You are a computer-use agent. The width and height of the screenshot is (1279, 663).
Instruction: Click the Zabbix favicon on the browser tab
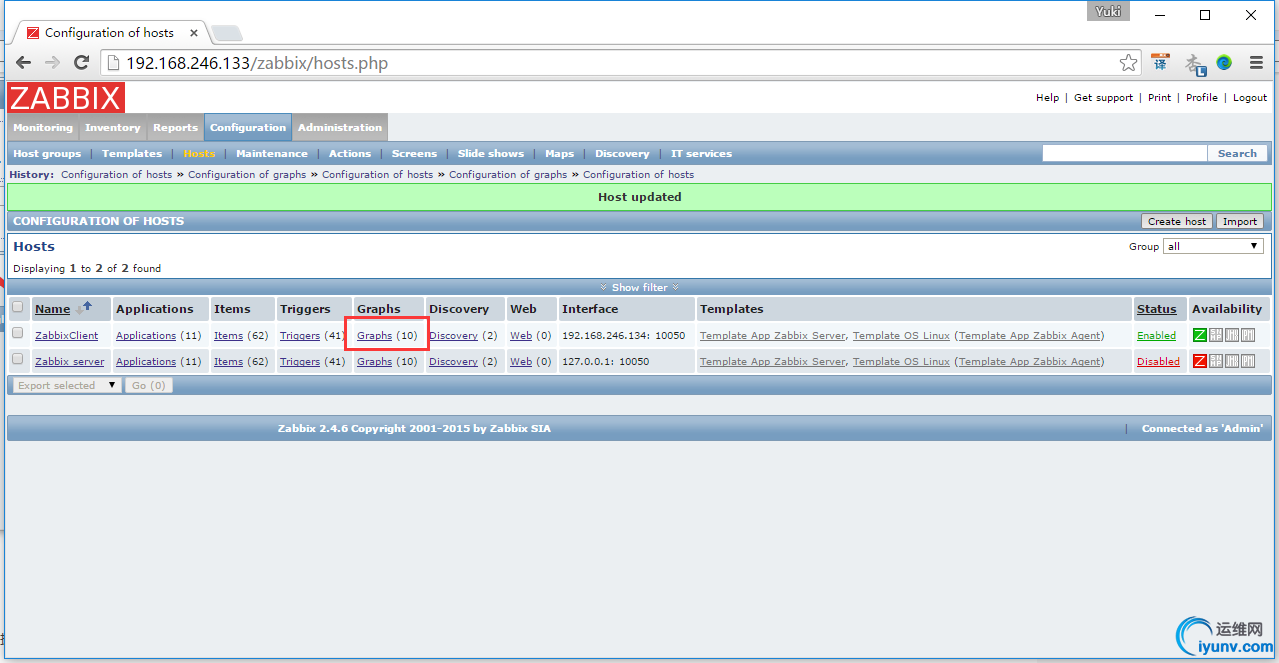pyautogui.click(x=33, y=33)
